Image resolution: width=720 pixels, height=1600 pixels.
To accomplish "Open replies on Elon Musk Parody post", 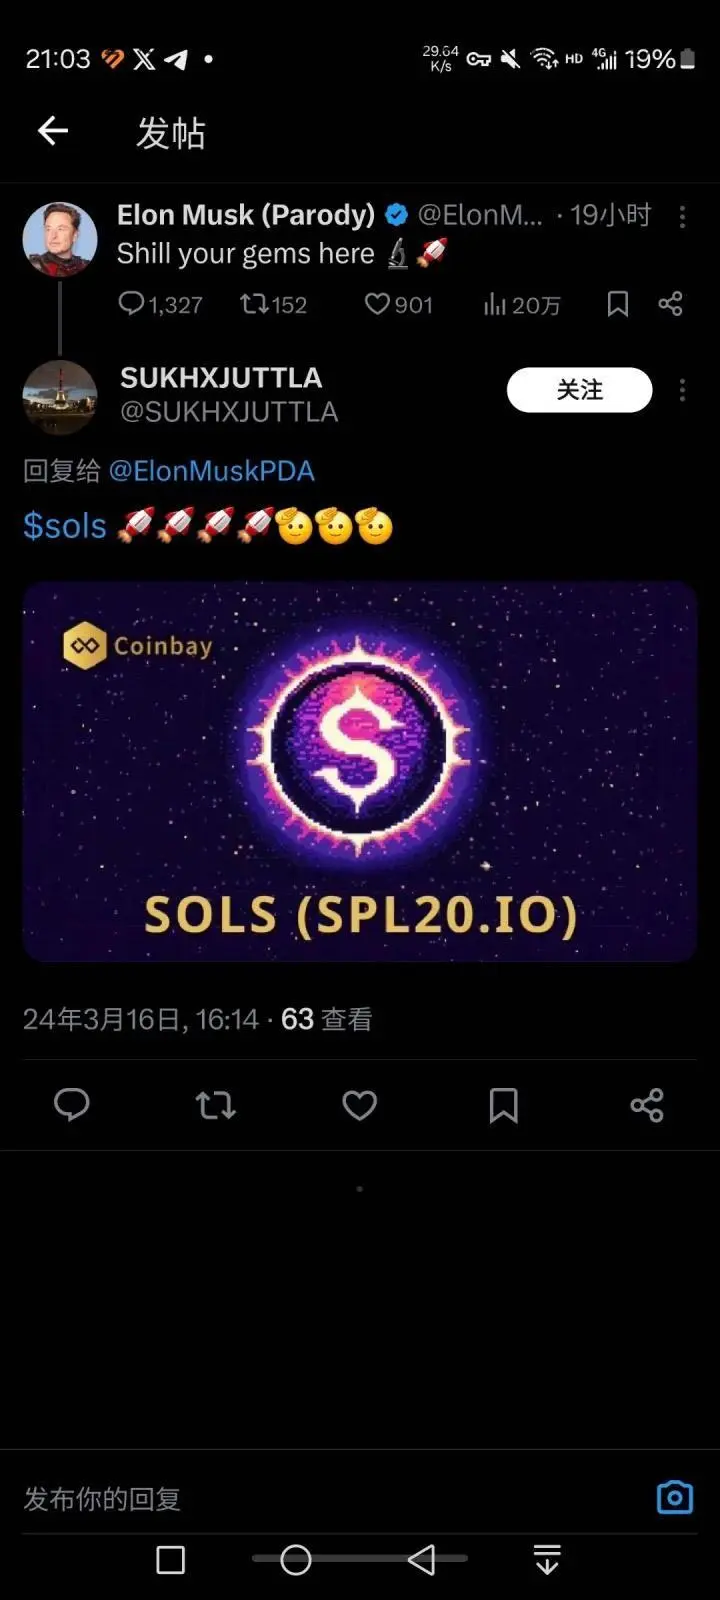I will (x=160, y=304).
